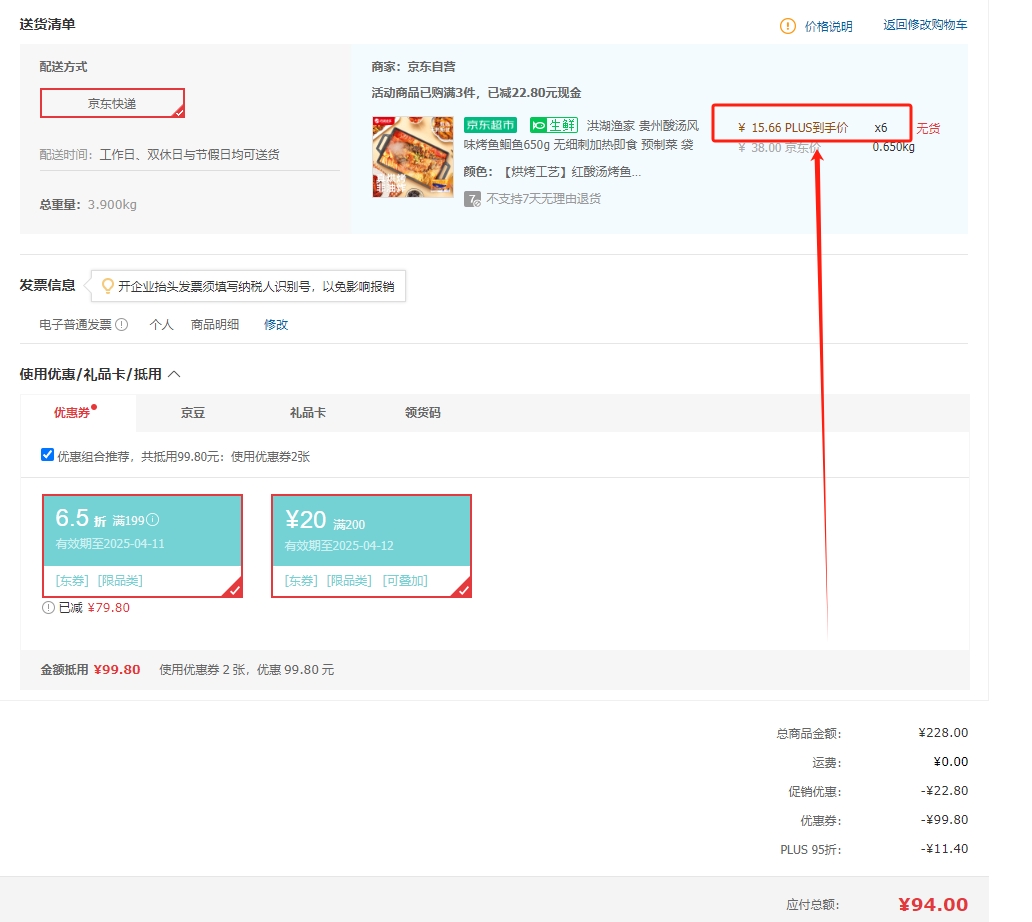1032x922 pixels.
Task: Deselect the 6.5折 满199 coupon
Action: [x=142, y=546]
